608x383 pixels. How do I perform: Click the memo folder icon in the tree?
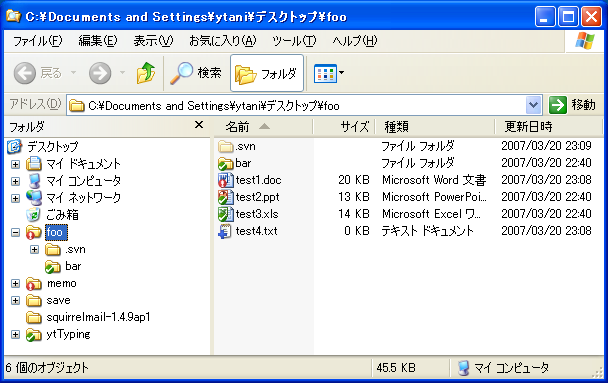point(34,284)
